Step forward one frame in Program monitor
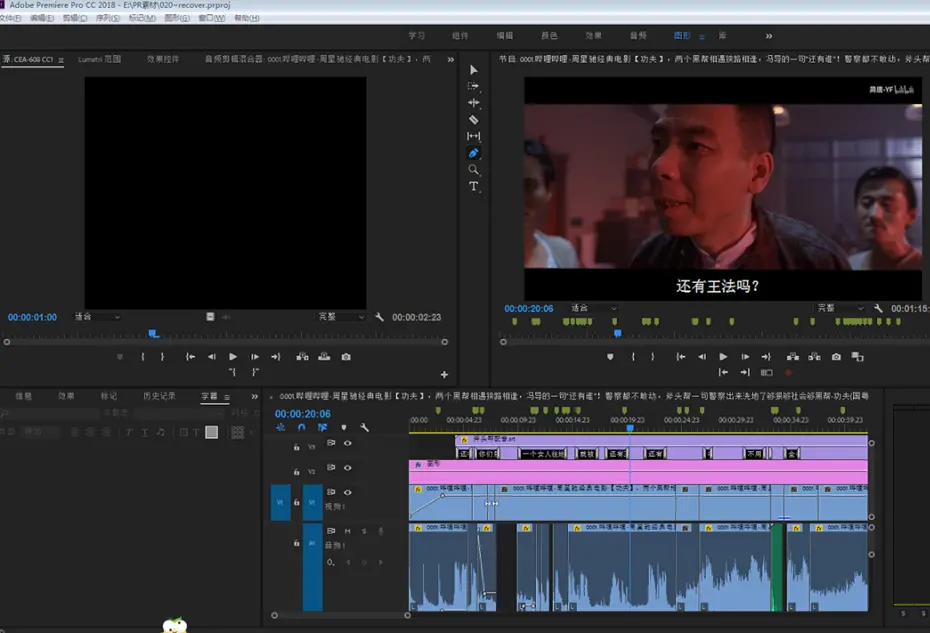This screenshot has width=930, height=633. click(x=745, y=357)
